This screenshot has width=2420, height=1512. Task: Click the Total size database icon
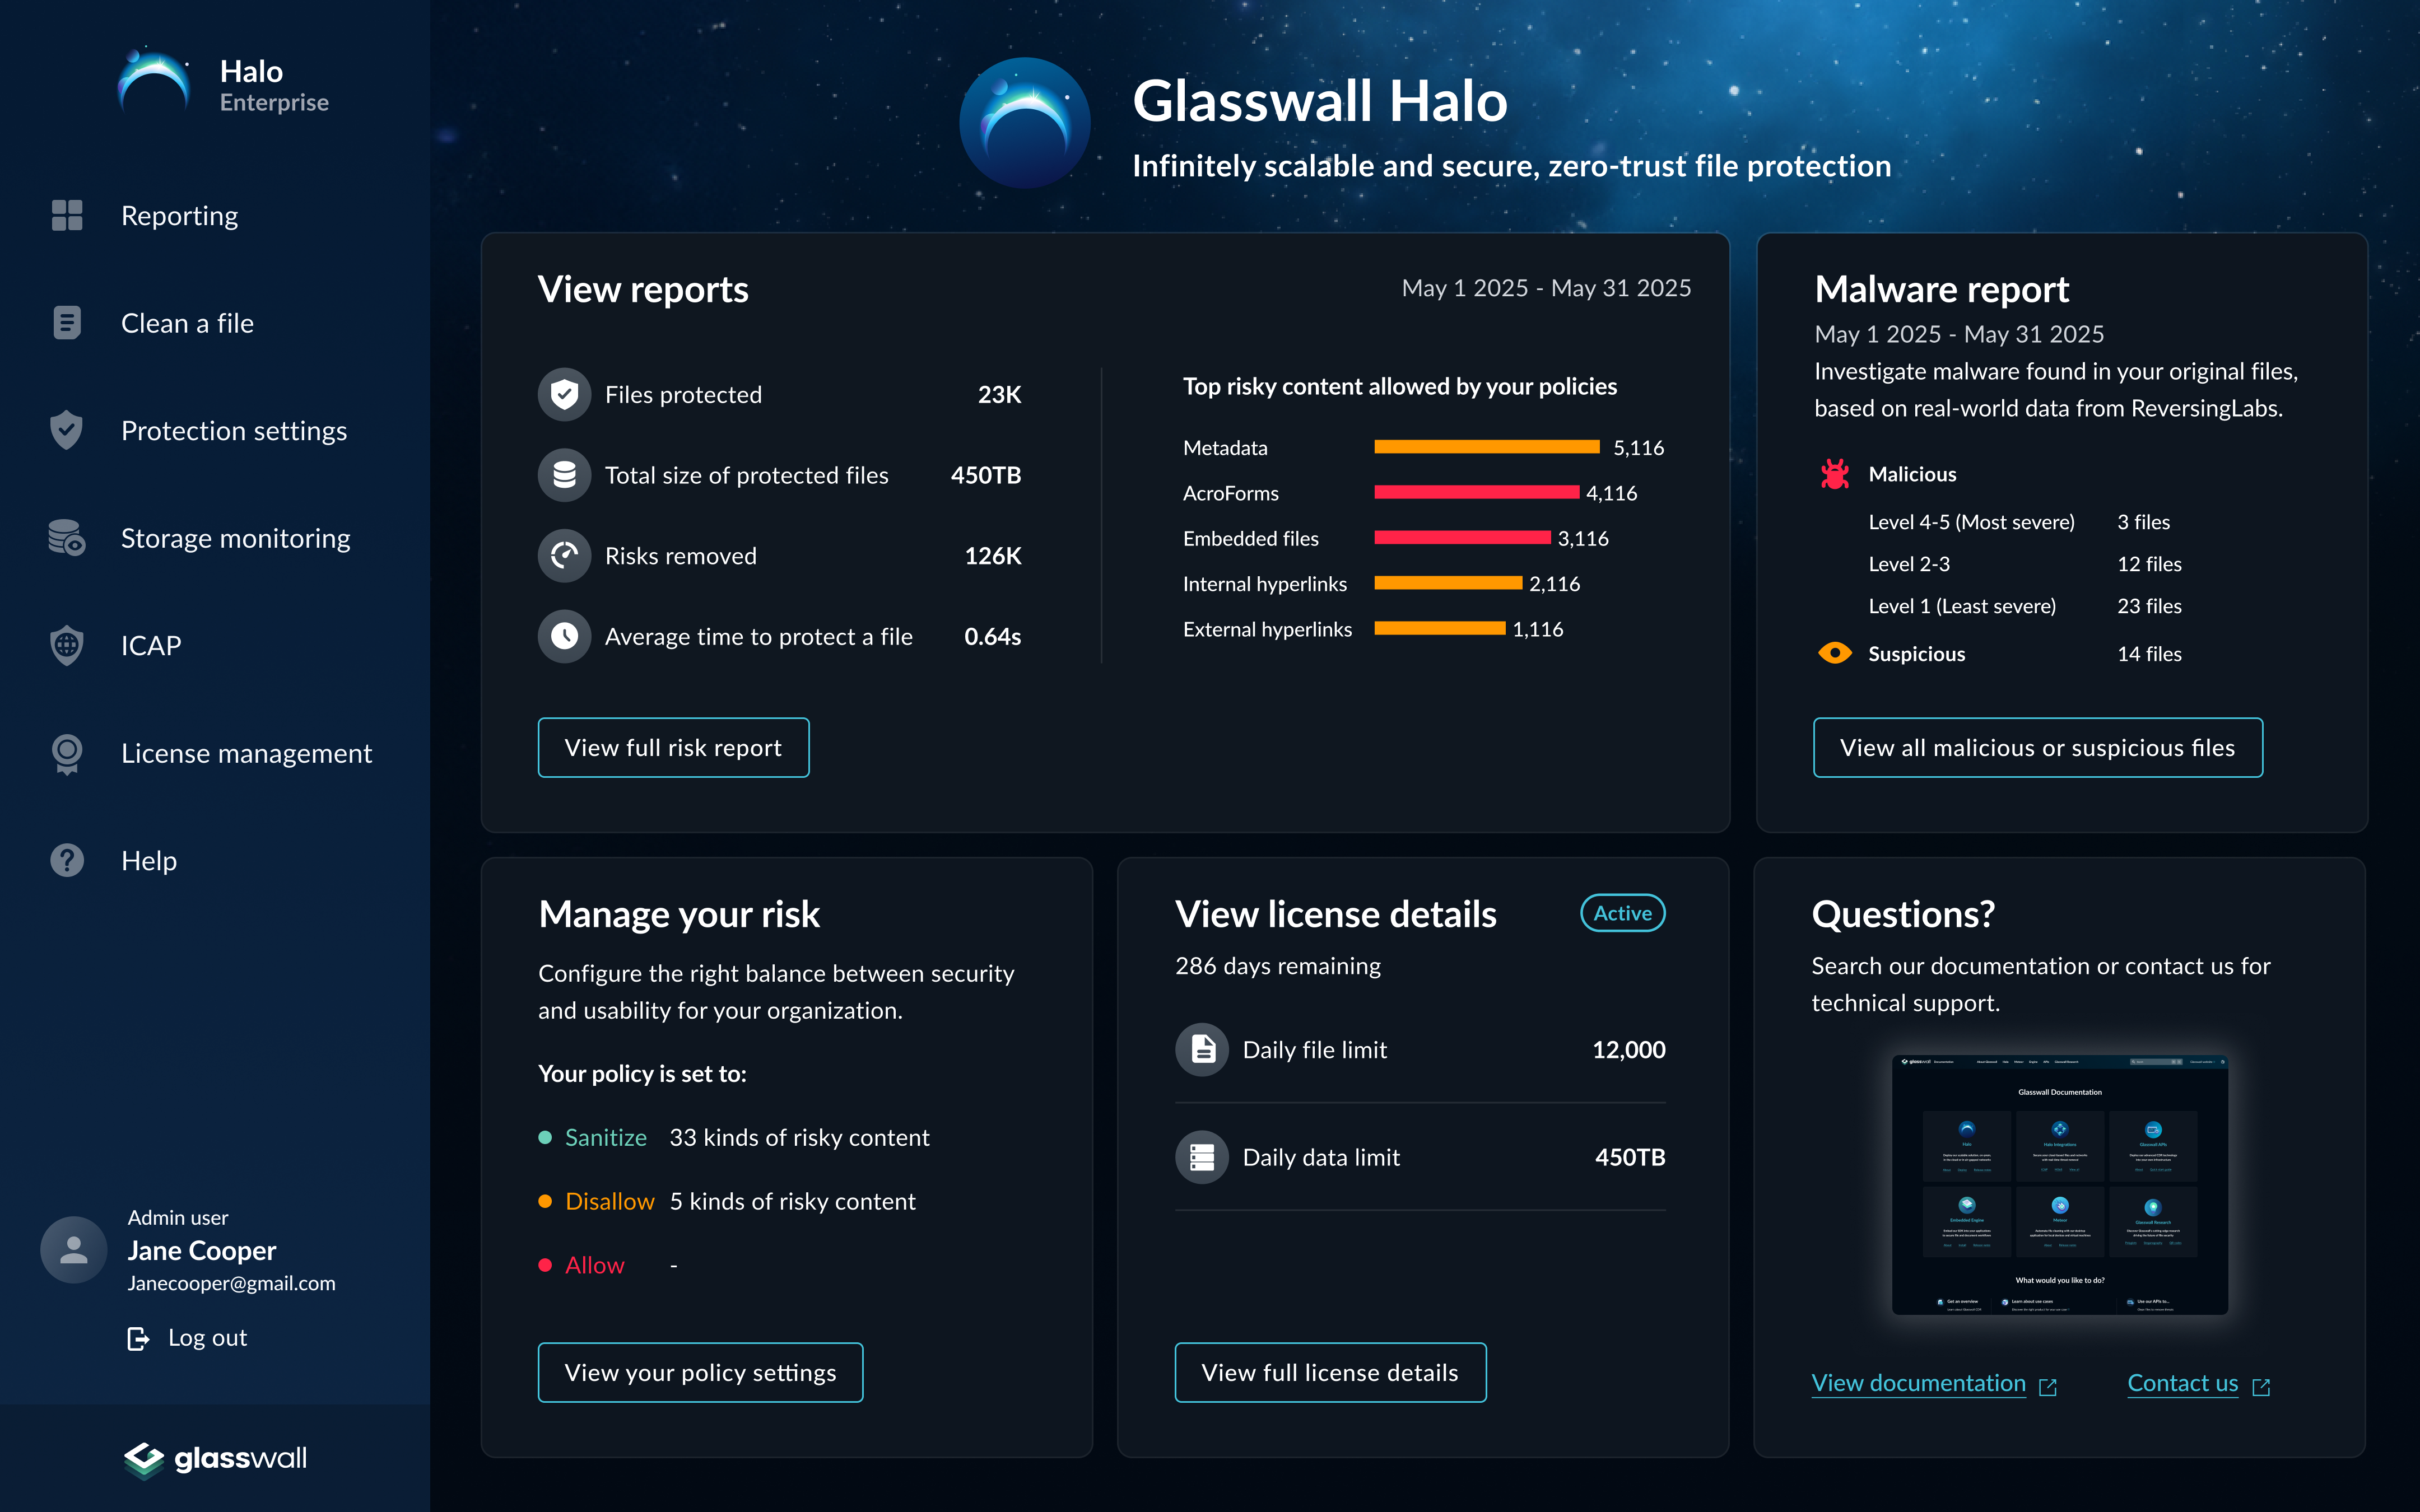565,475
